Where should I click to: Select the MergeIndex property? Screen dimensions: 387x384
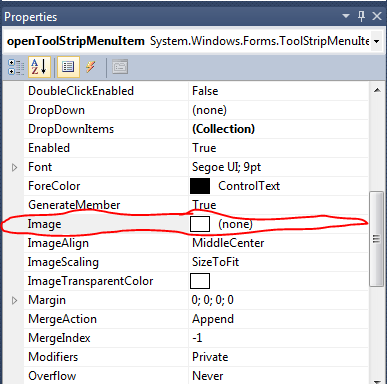pyautogui.click(x=59, y=338)
